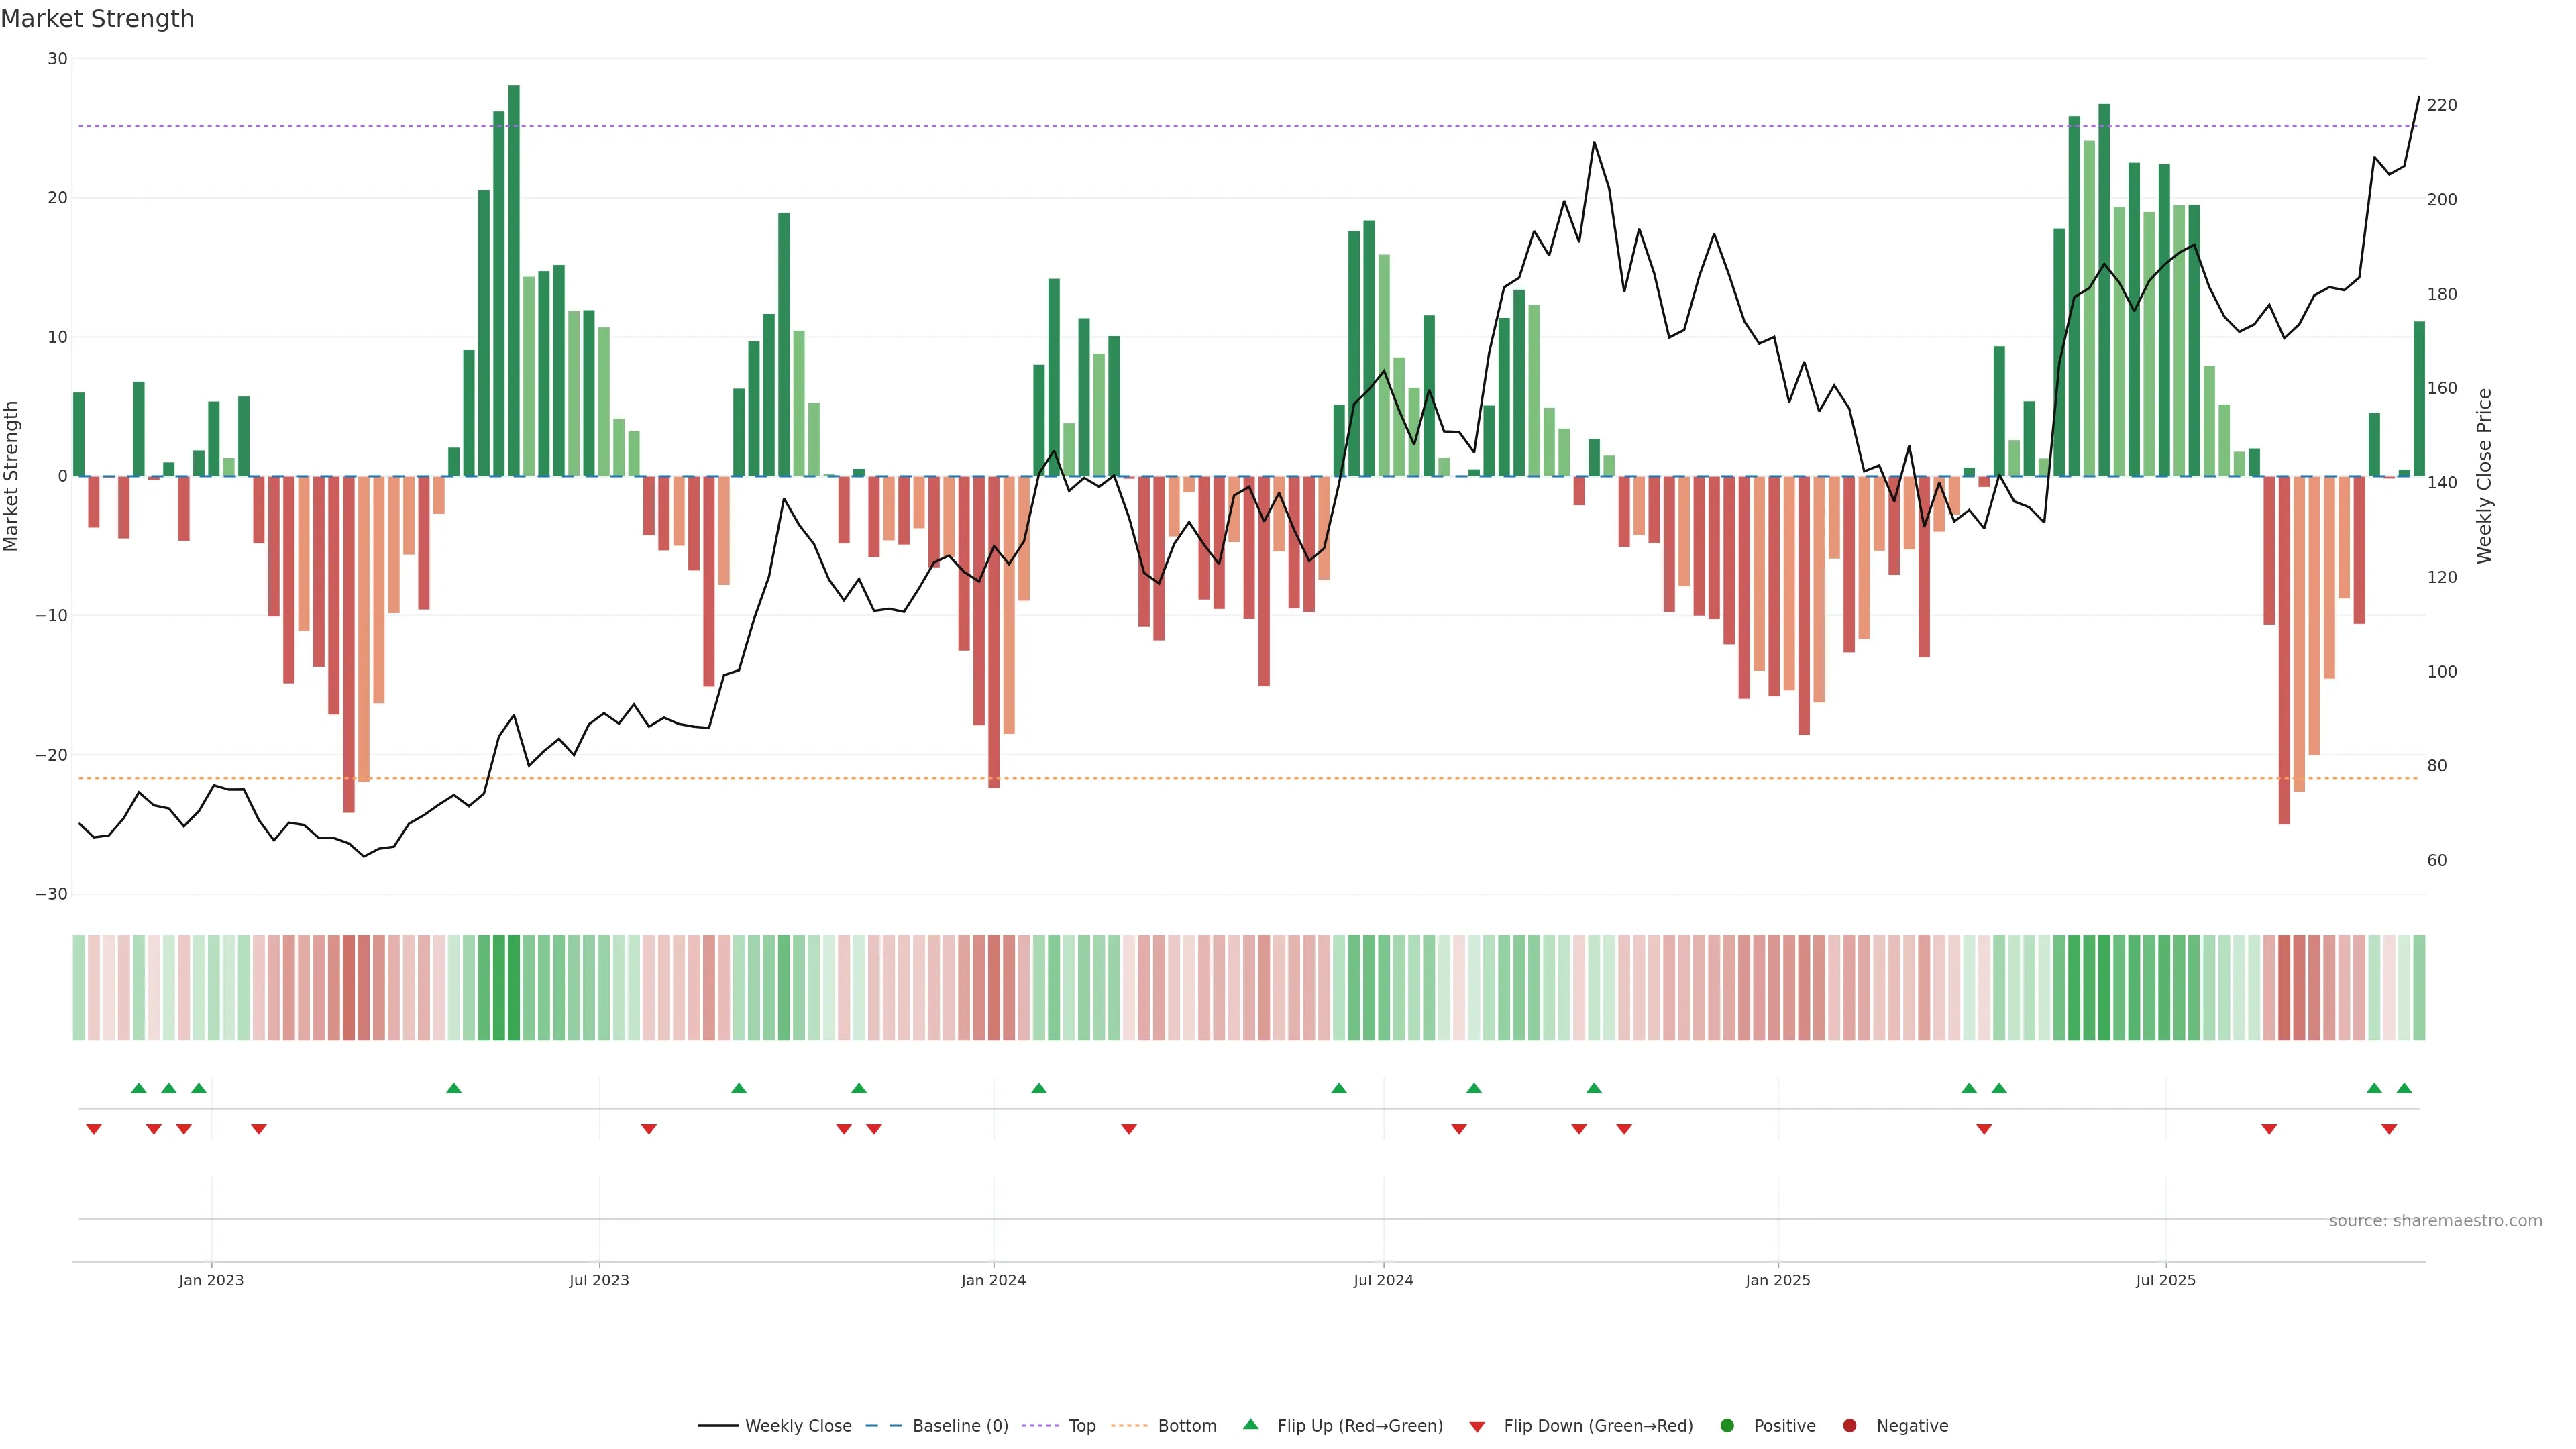2576x1449 pixels.
Task: Click the green Flip Up legend triangle
Action: coord(1250,1424)
